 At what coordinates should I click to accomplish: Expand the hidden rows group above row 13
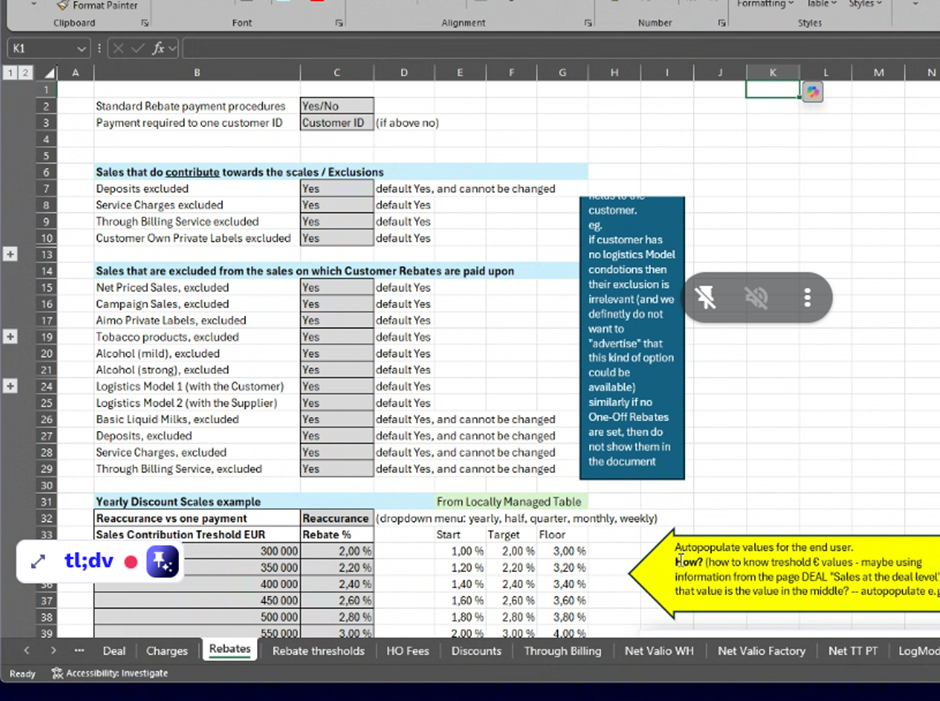(x=11, y=255)
